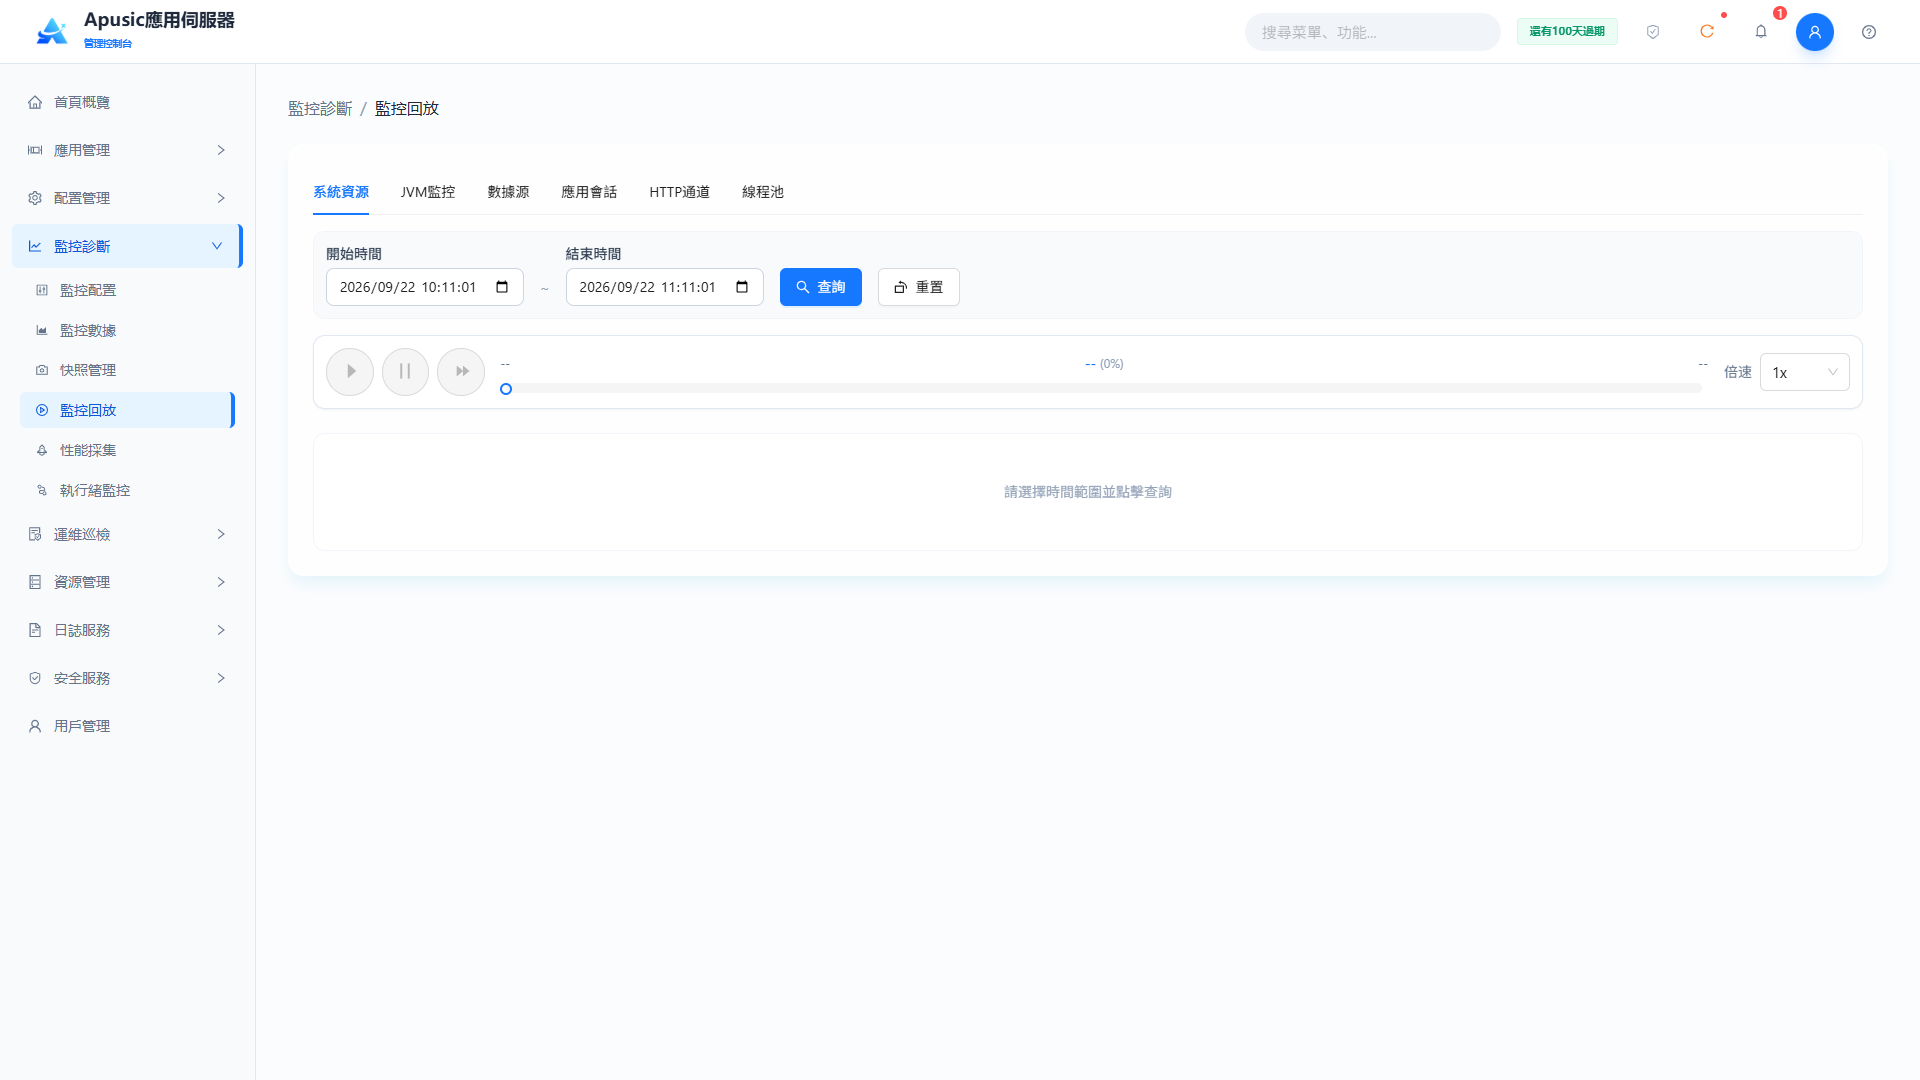
Task: Select 監控回放 sidebar item
Action: pos(127,410)
